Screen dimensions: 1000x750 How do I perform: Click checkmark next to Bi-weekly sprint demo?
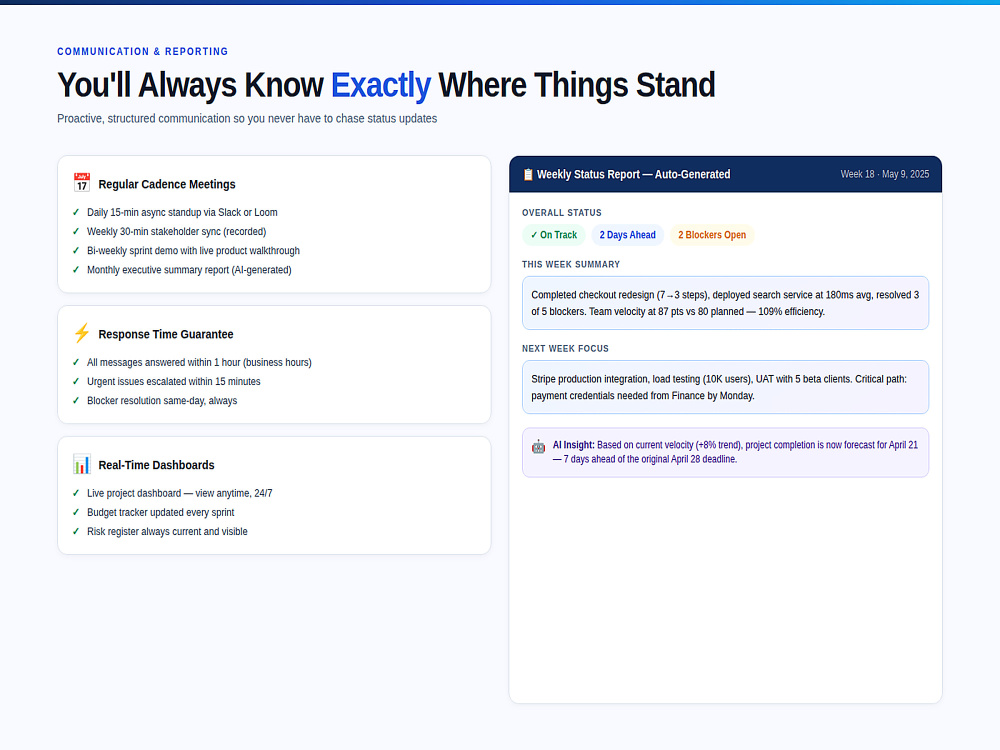[x=76, y=251]
